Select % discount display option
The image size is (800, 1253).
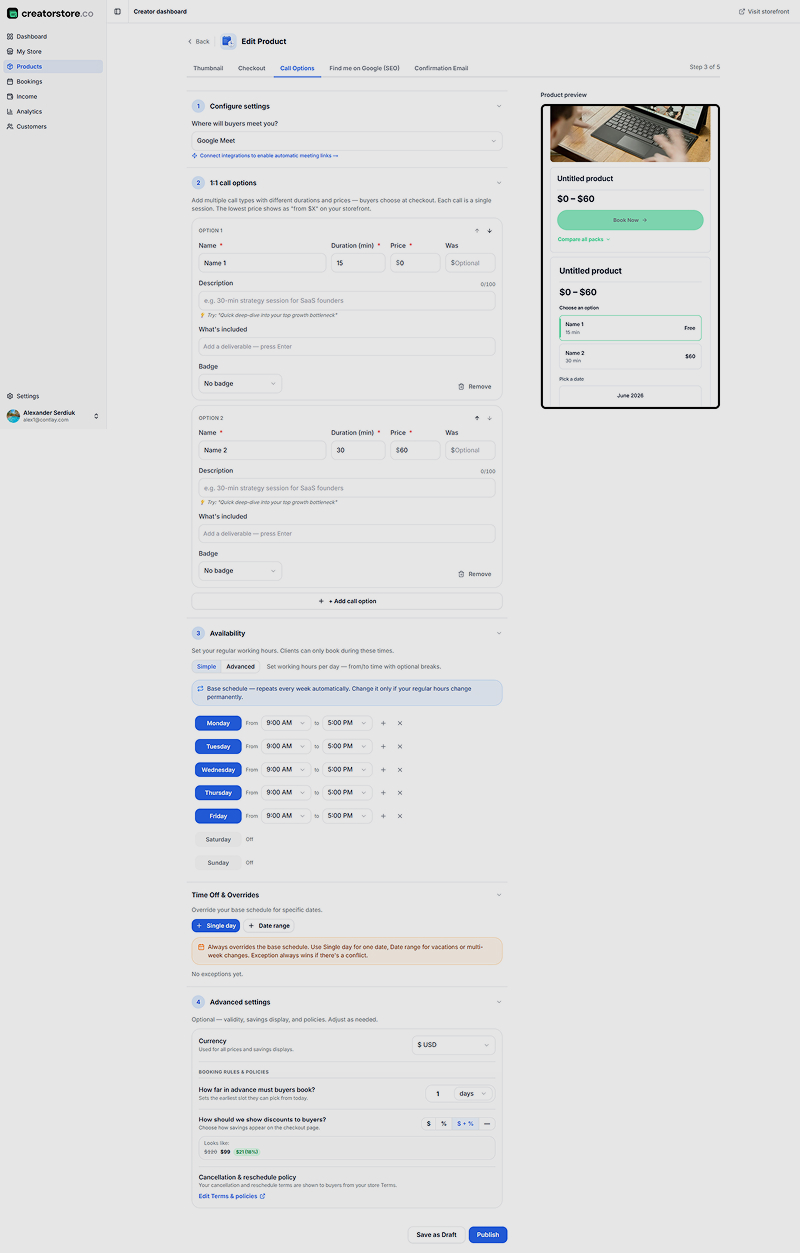click(x=444, y=1124)
